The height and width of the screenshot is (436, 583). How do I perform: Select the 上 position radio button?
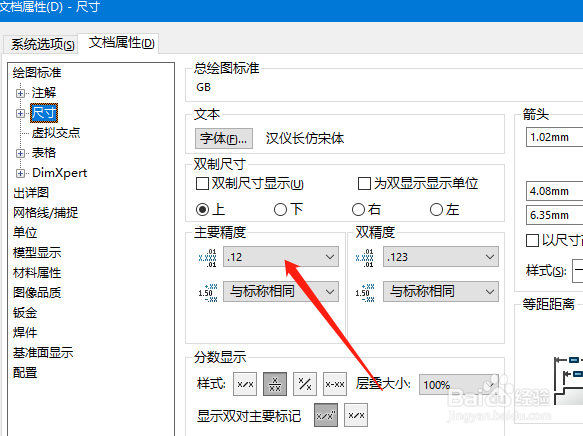click(202, 210)
